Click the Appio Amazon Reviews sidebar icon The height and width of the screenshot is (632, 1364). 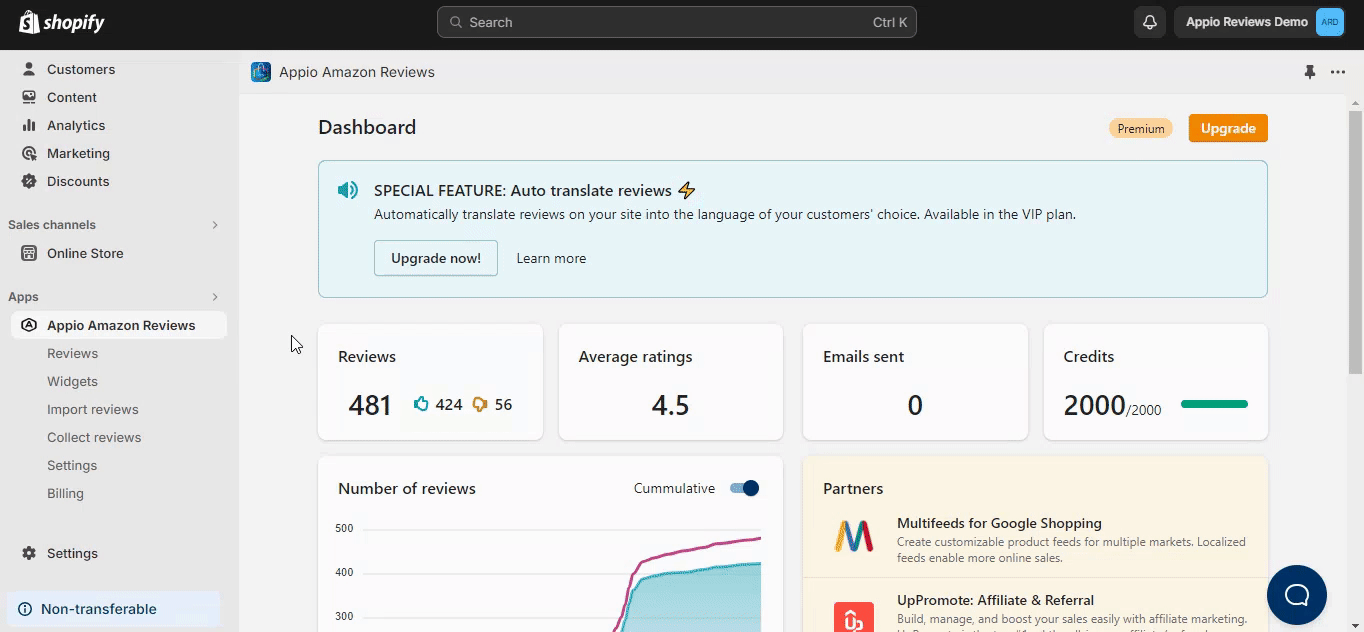pyautogui.click(x=29, y=325)
